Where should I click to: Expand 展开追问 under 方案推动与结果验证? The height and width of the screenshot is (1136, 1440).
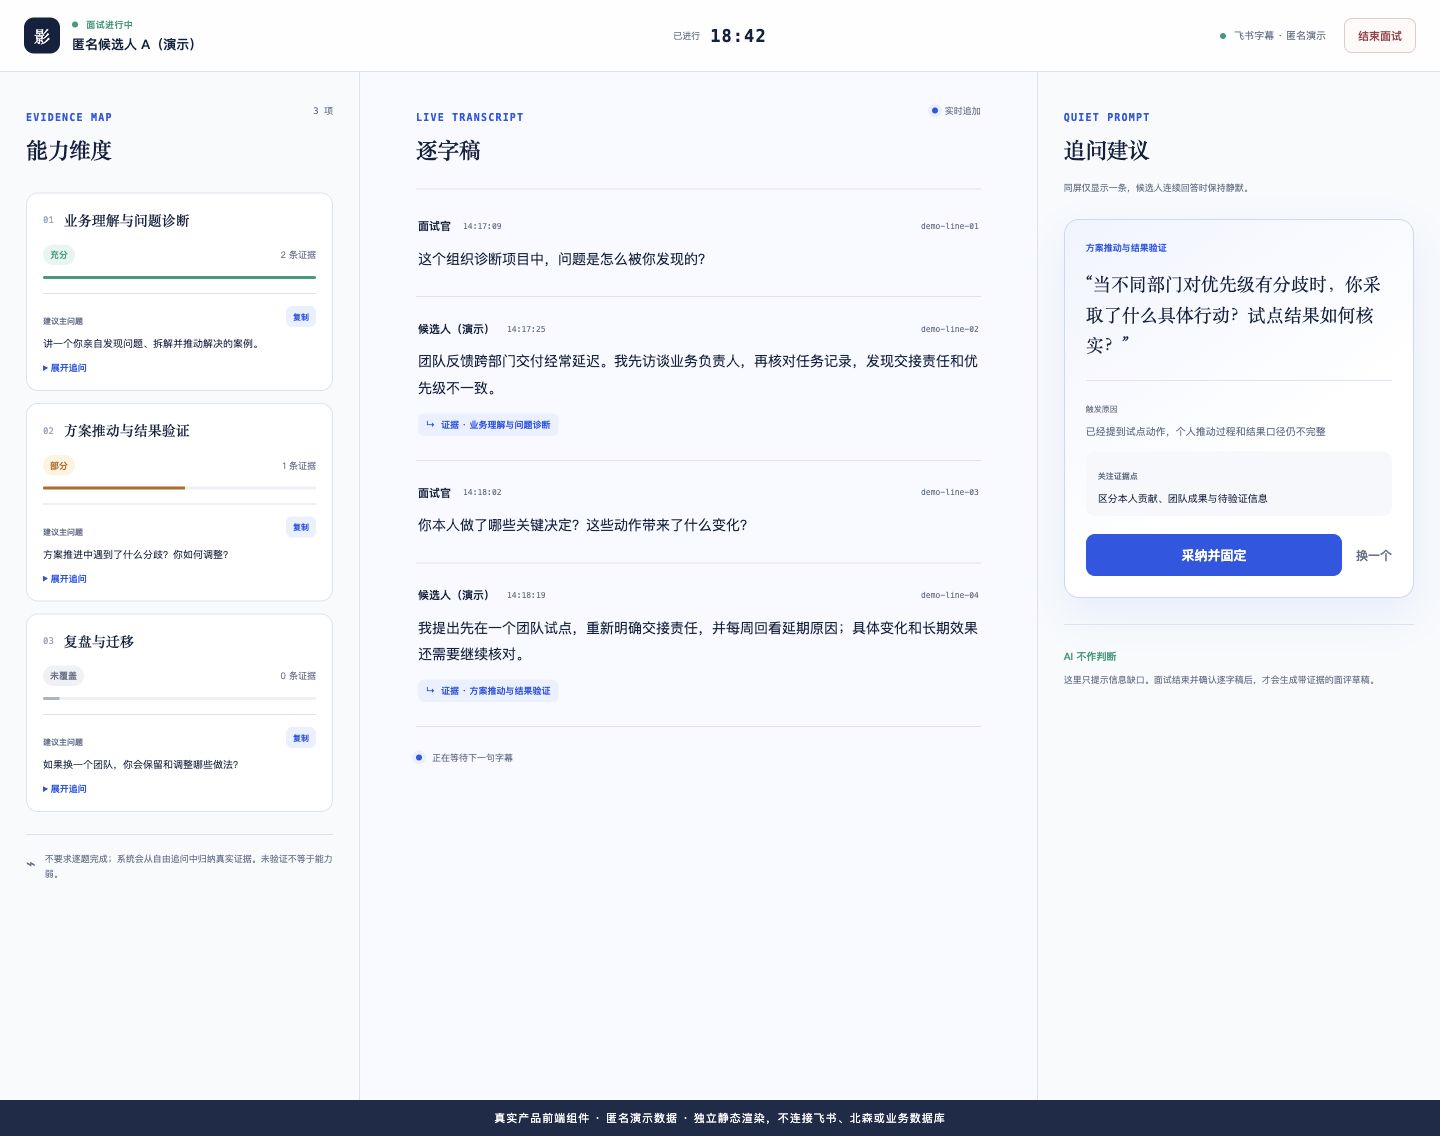pyautogui.click(x=65, y=579)
